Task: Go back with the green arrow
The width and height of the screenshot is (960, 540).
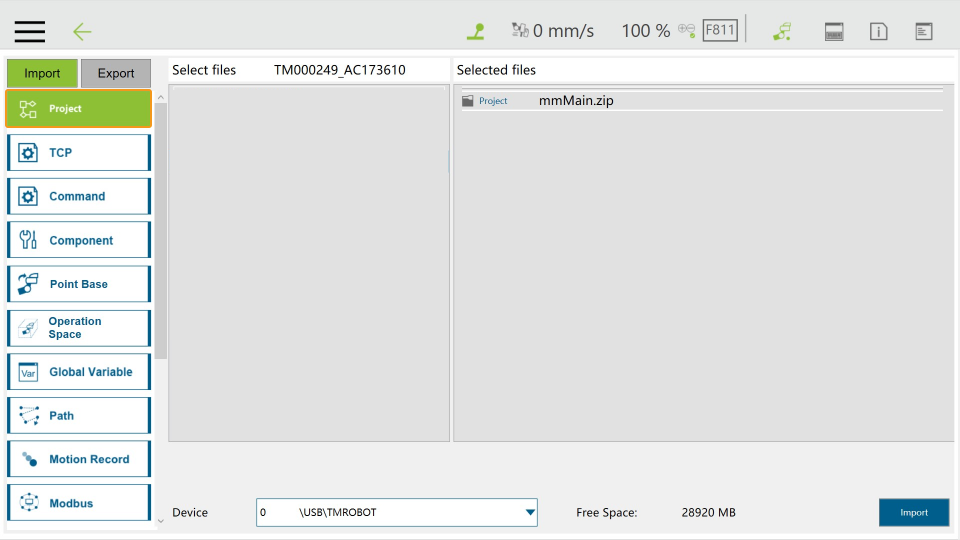Action: pyautogui.click(x=82, y=31)
